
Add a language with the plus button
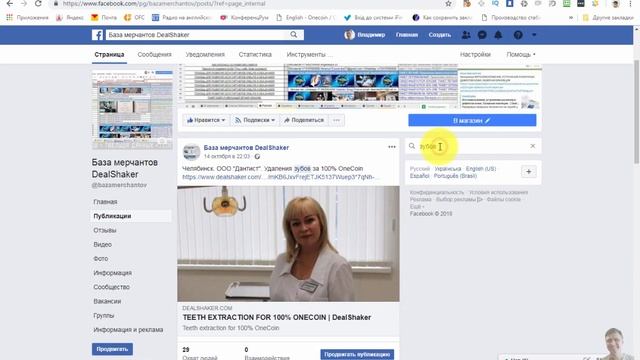(529, 172)
